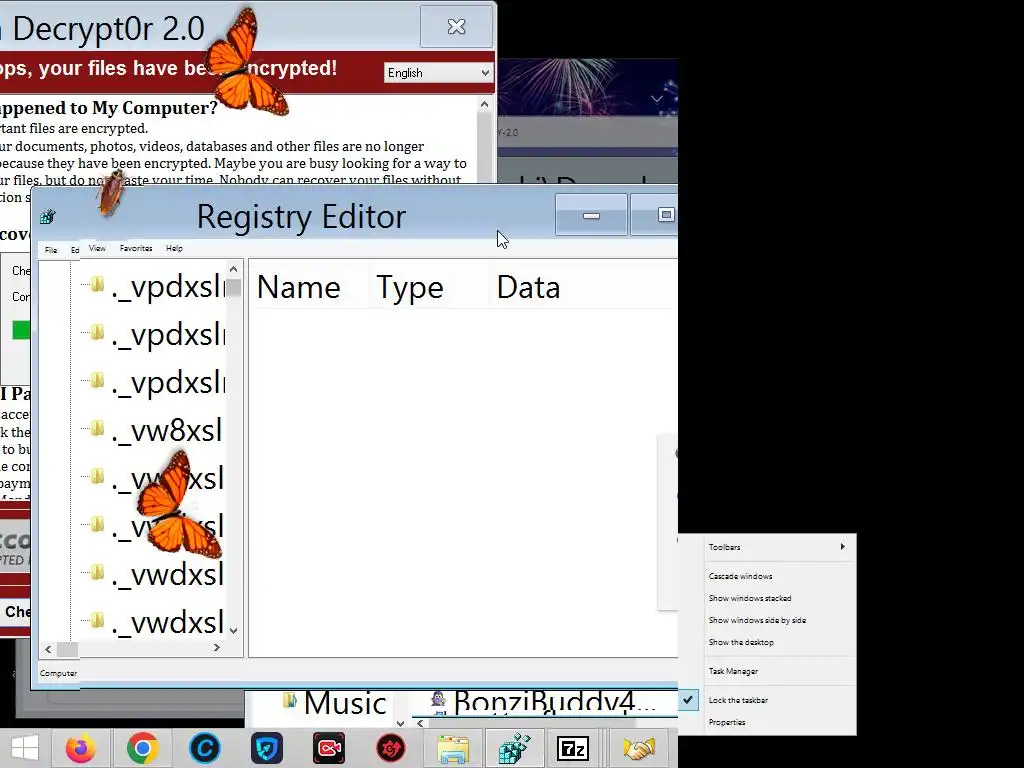
Task: Click the BonziBuddy file's purple icon
Action: pyautogui.click(x=439, y=701)
